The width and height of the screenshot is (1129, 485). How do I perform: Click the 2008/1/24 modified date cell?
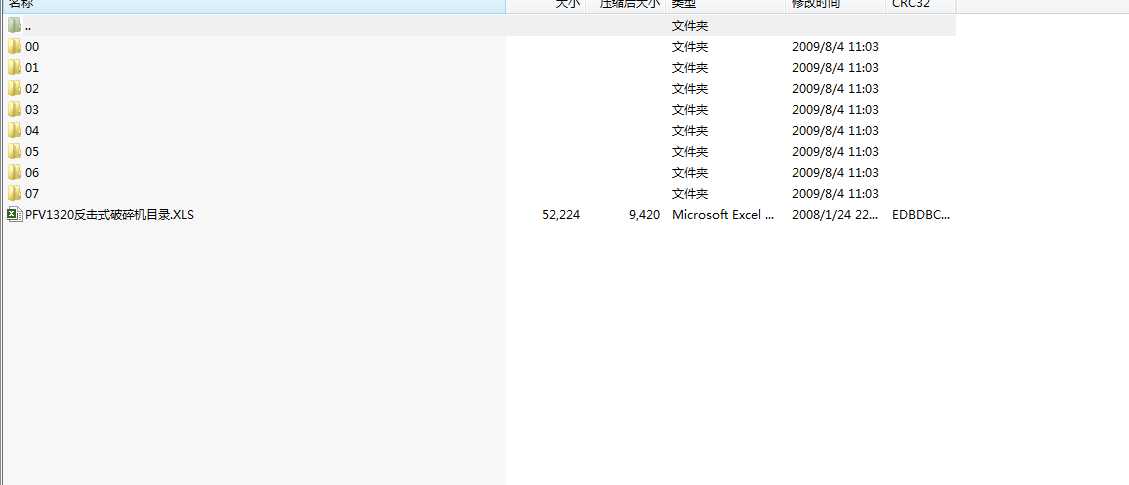pos(835,214)
